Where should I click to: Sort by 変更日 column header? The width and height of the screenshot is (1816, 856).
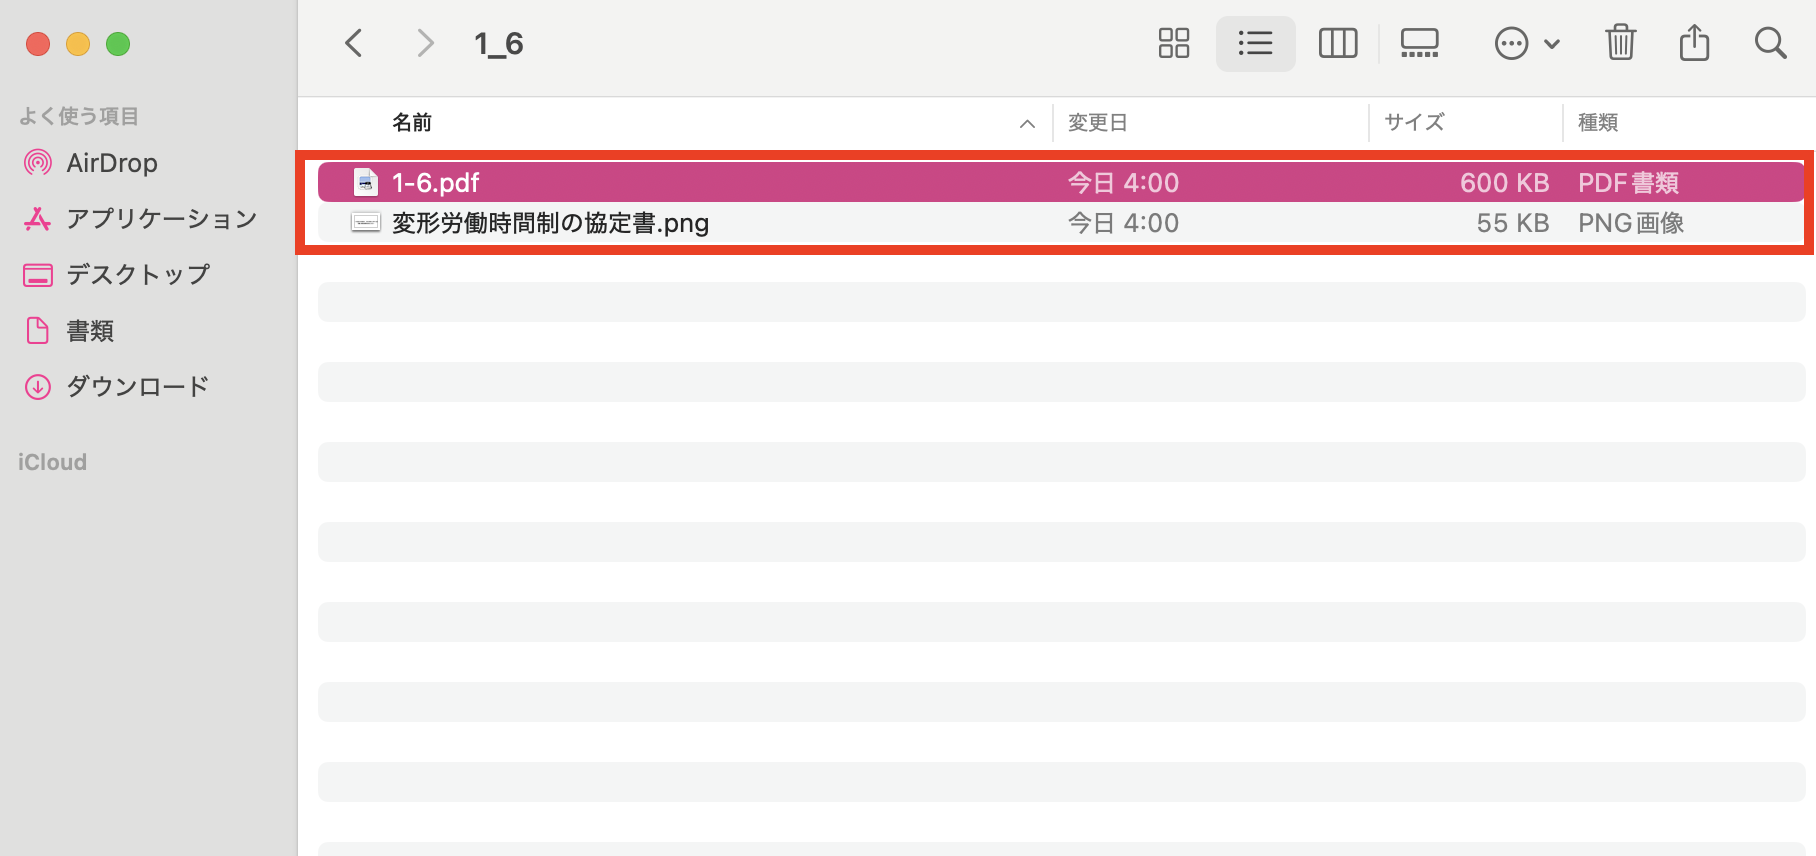(x=1098, y=122)
